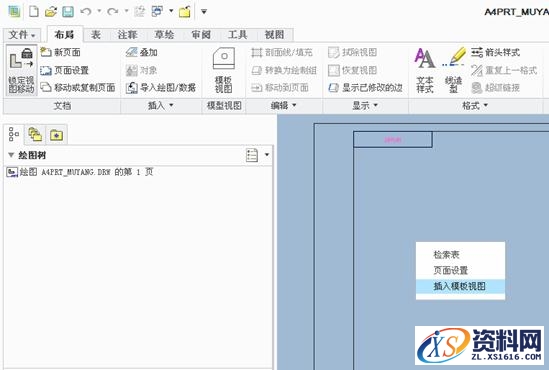Click the Undo arrow icon
549x370 pixels.
(x=86, y=12)
